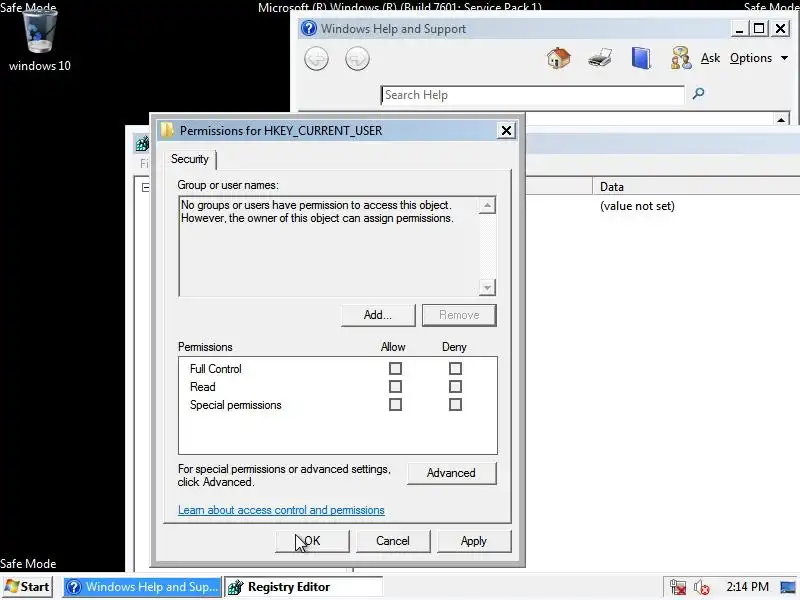Open Learn about access control link
The height and width of the screenshot is (600, 800).
281,510
